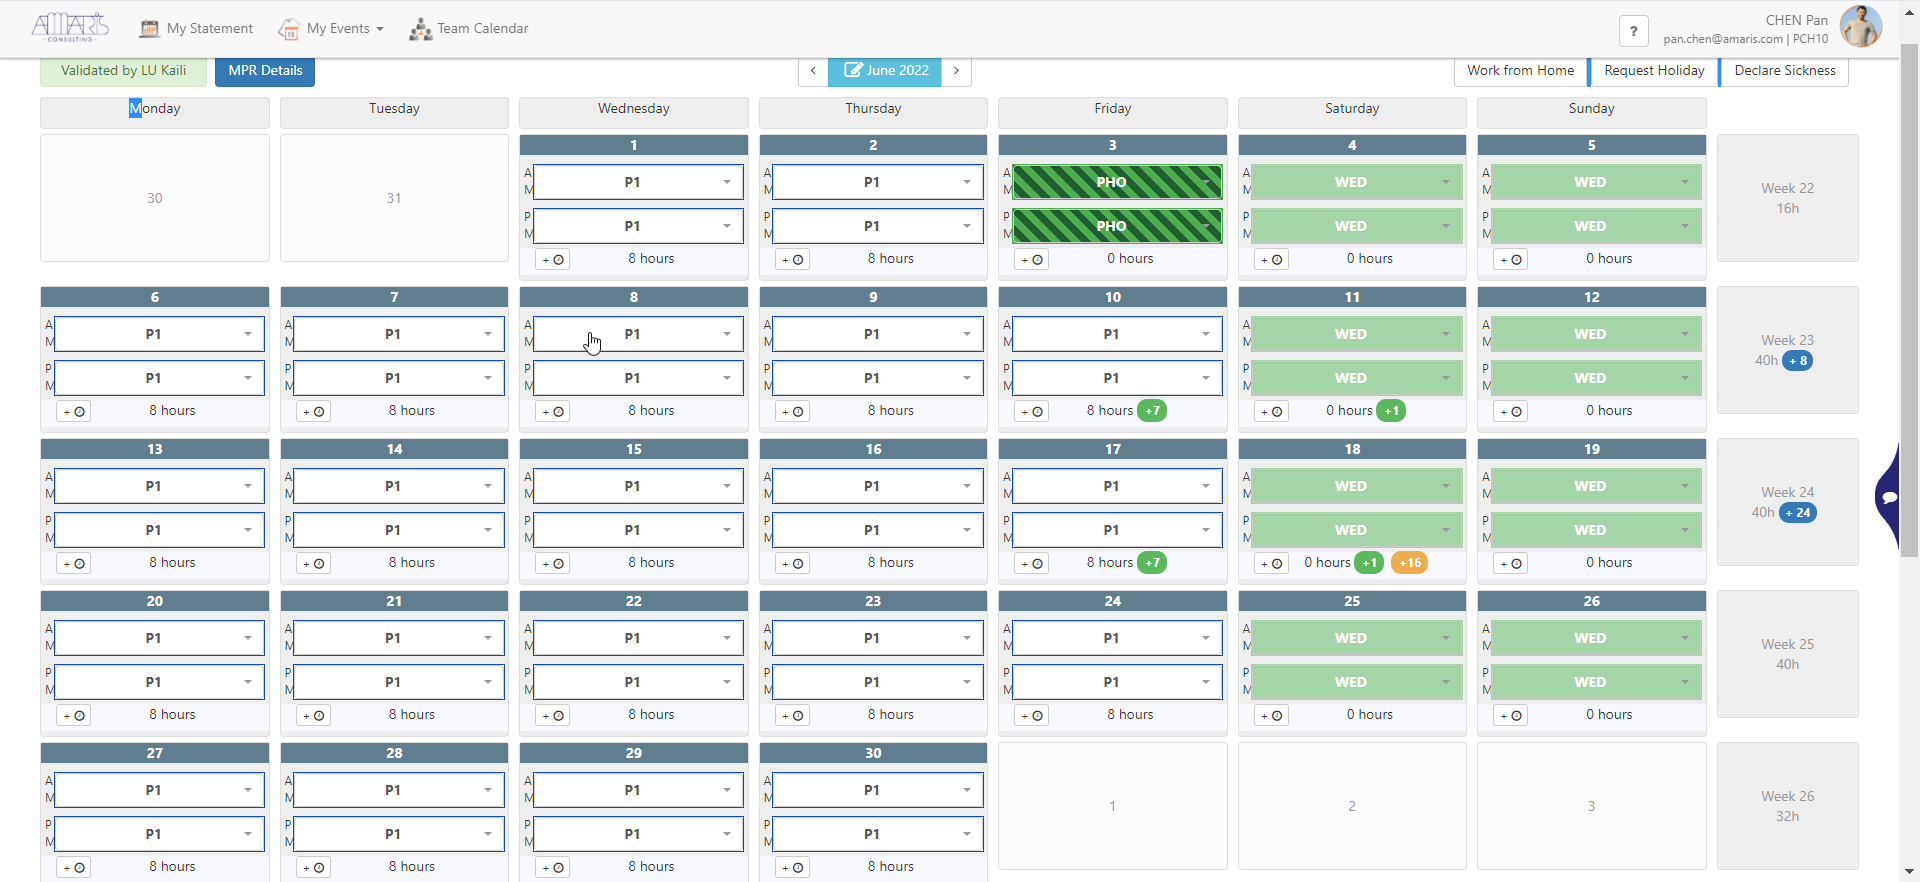Viewport: 1920px width, 882px height.
Task: Open June 25 morning WED dropdown
Action: coord(1357,638)
